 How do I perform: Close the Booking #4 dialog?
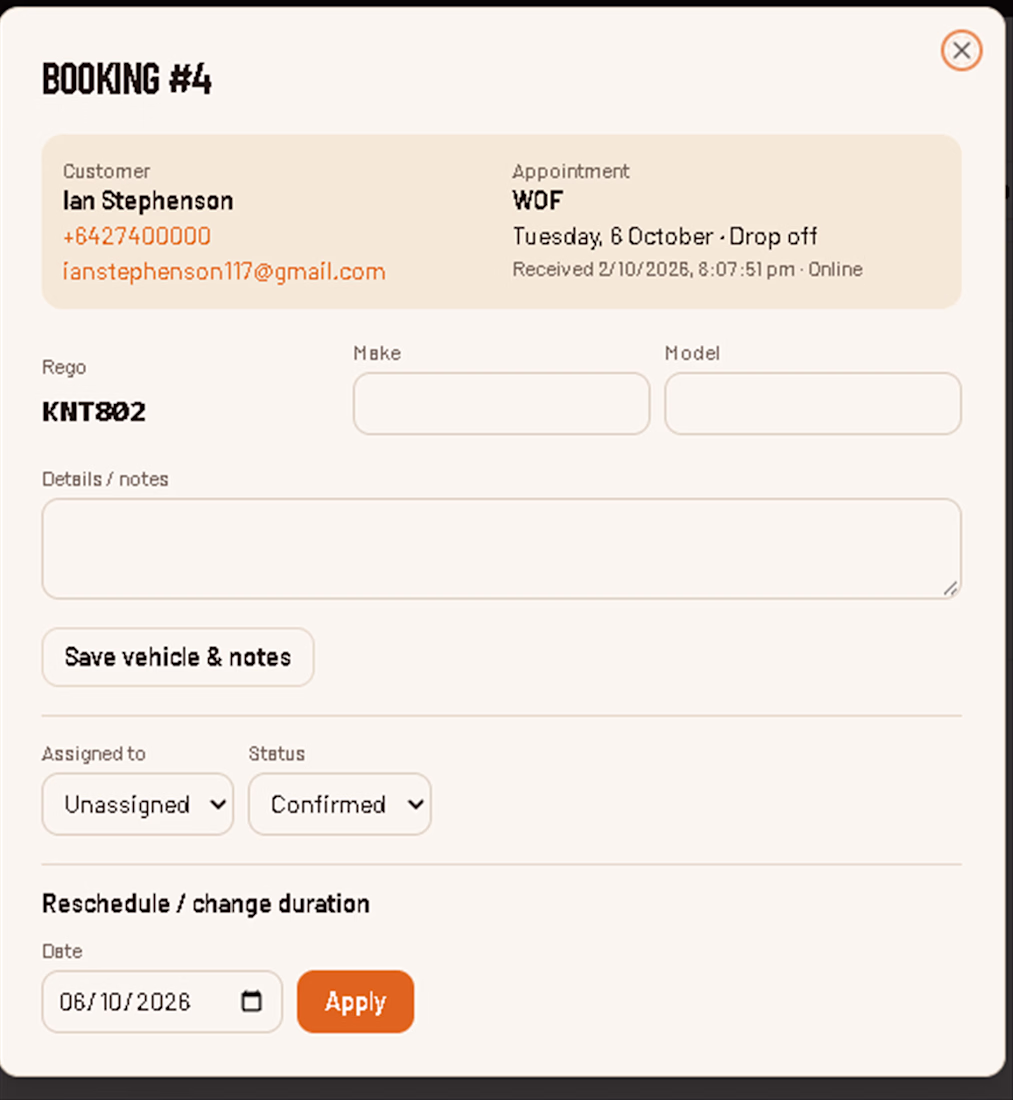point(961,51)
